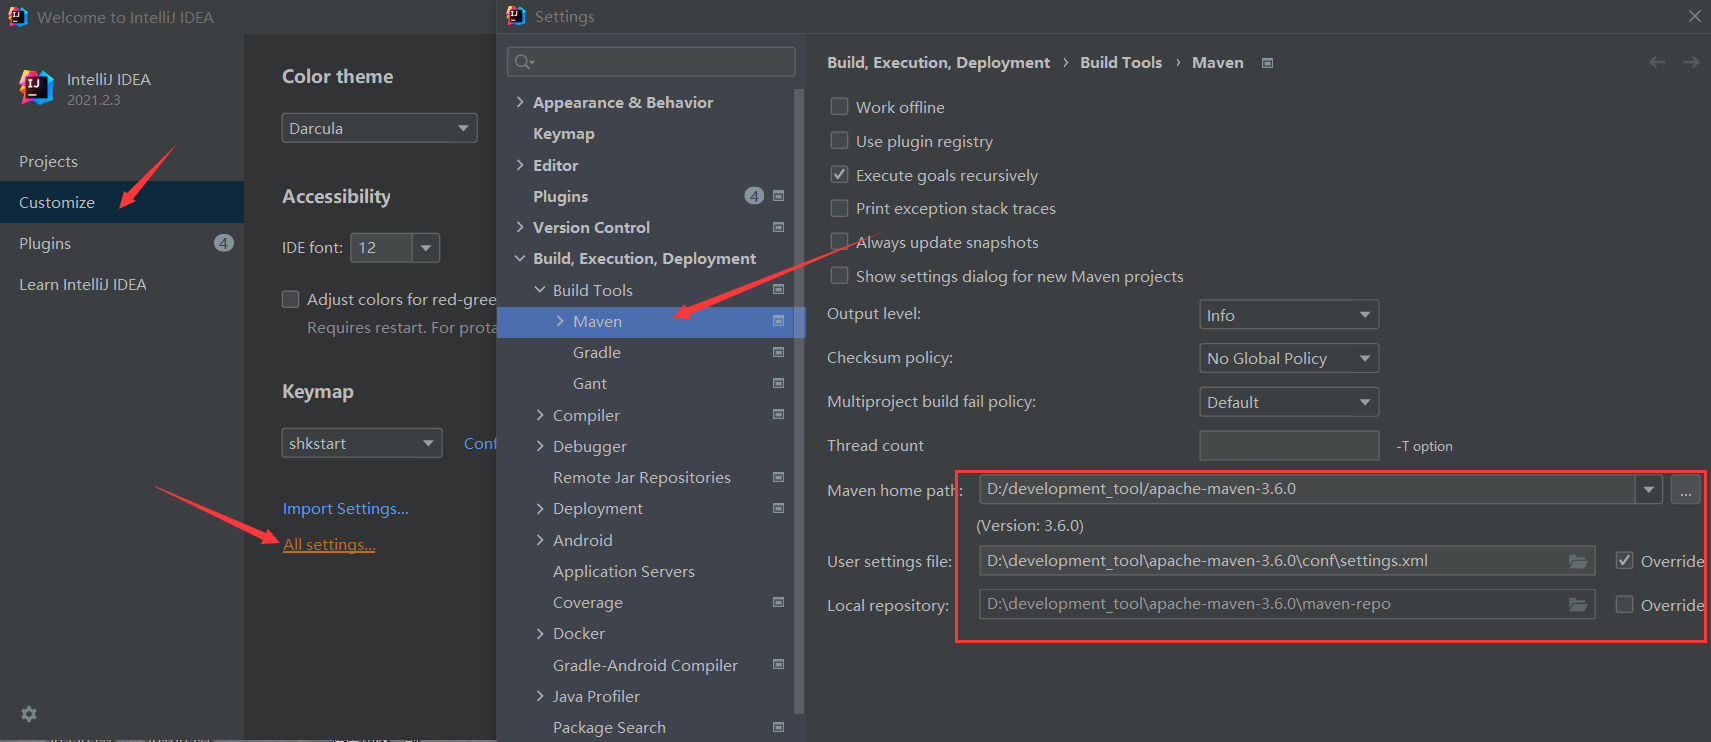Click Build Tools in the breadcrumb
Screen dimensions: 1711x742
click(x=1121, y=62)
